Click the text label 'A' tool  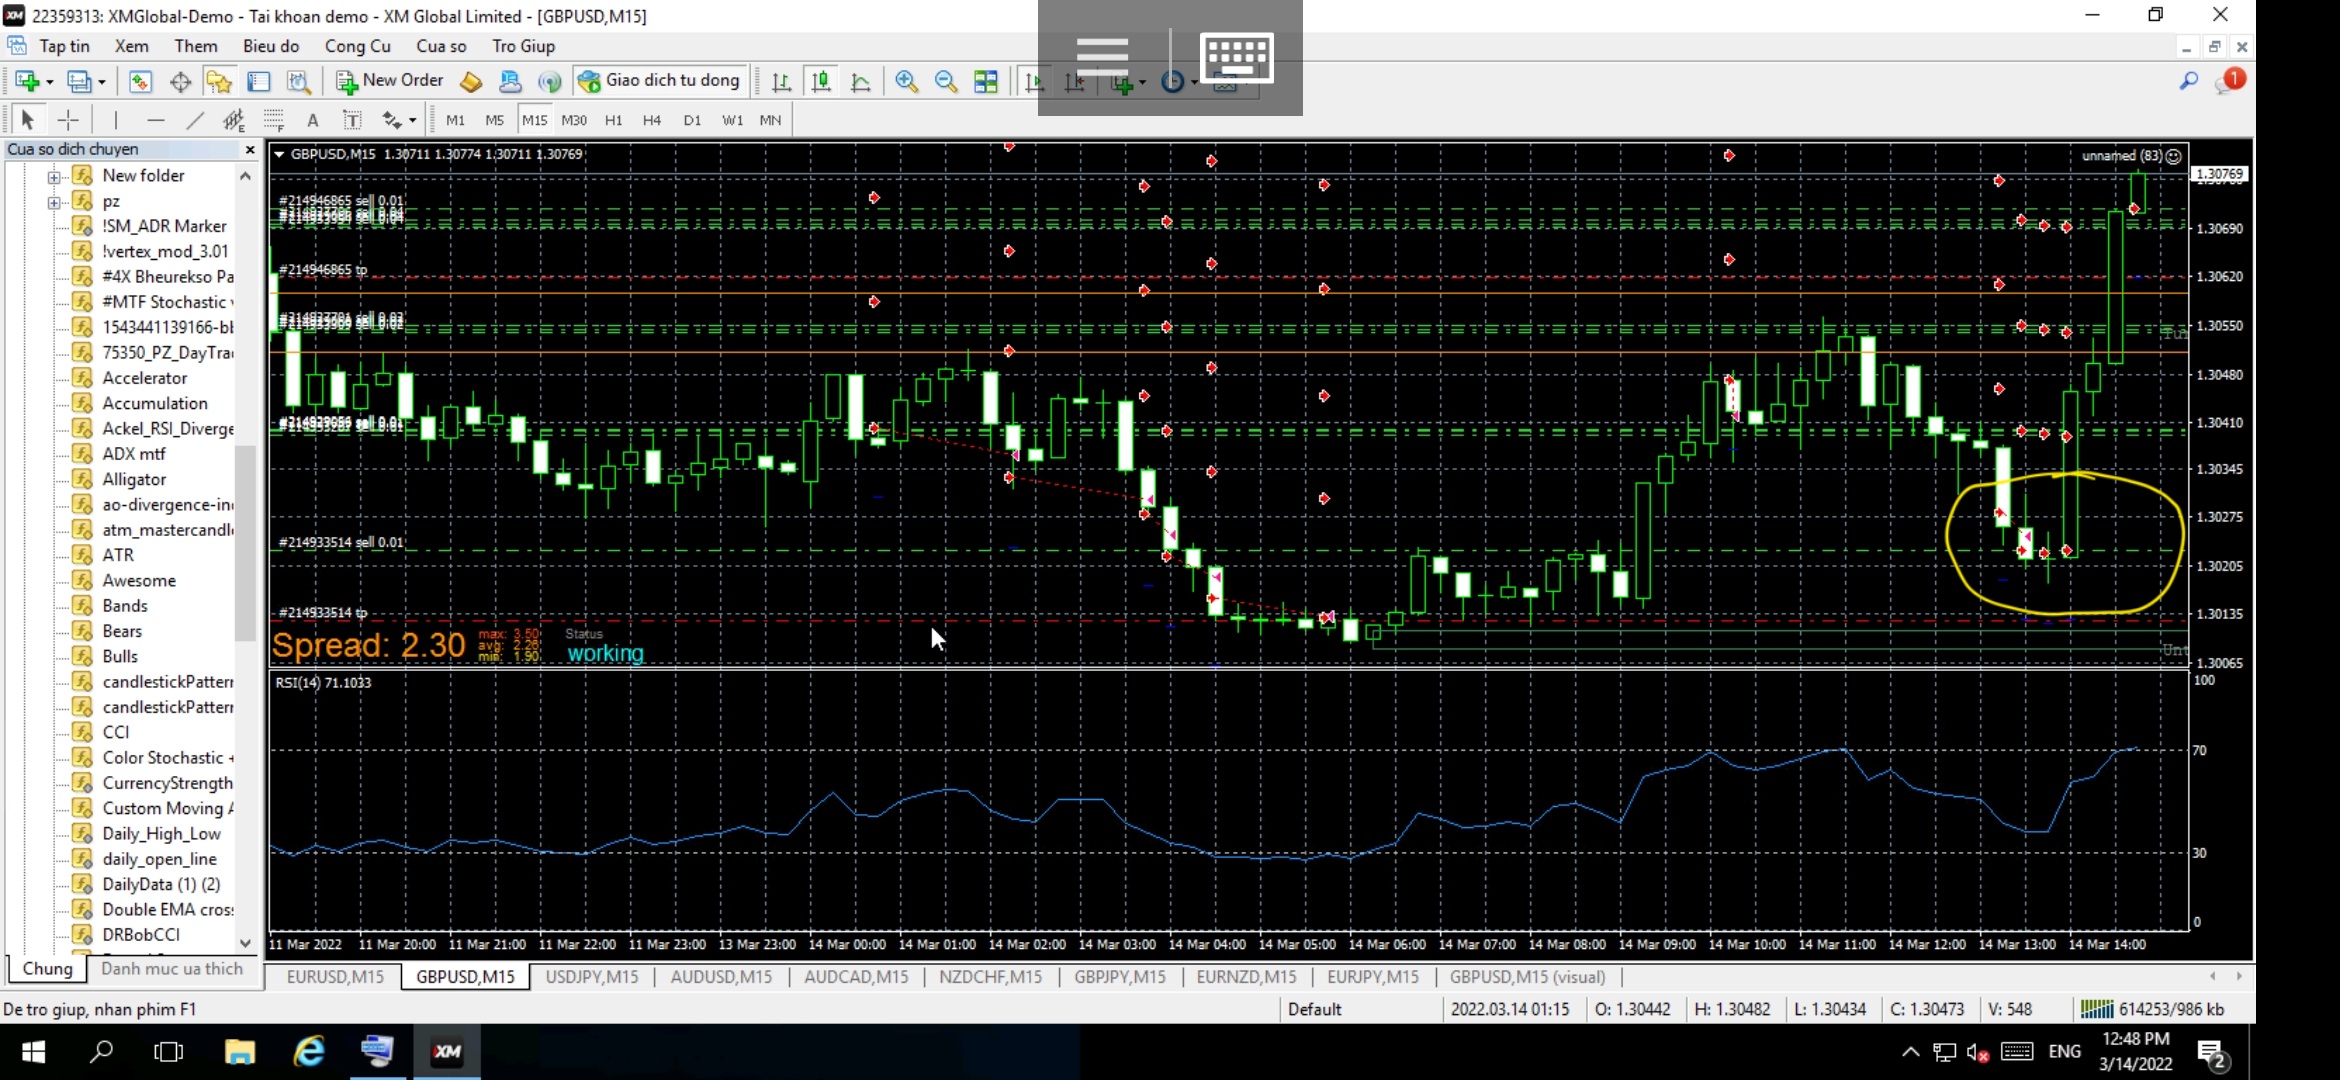tap(313, 120)
